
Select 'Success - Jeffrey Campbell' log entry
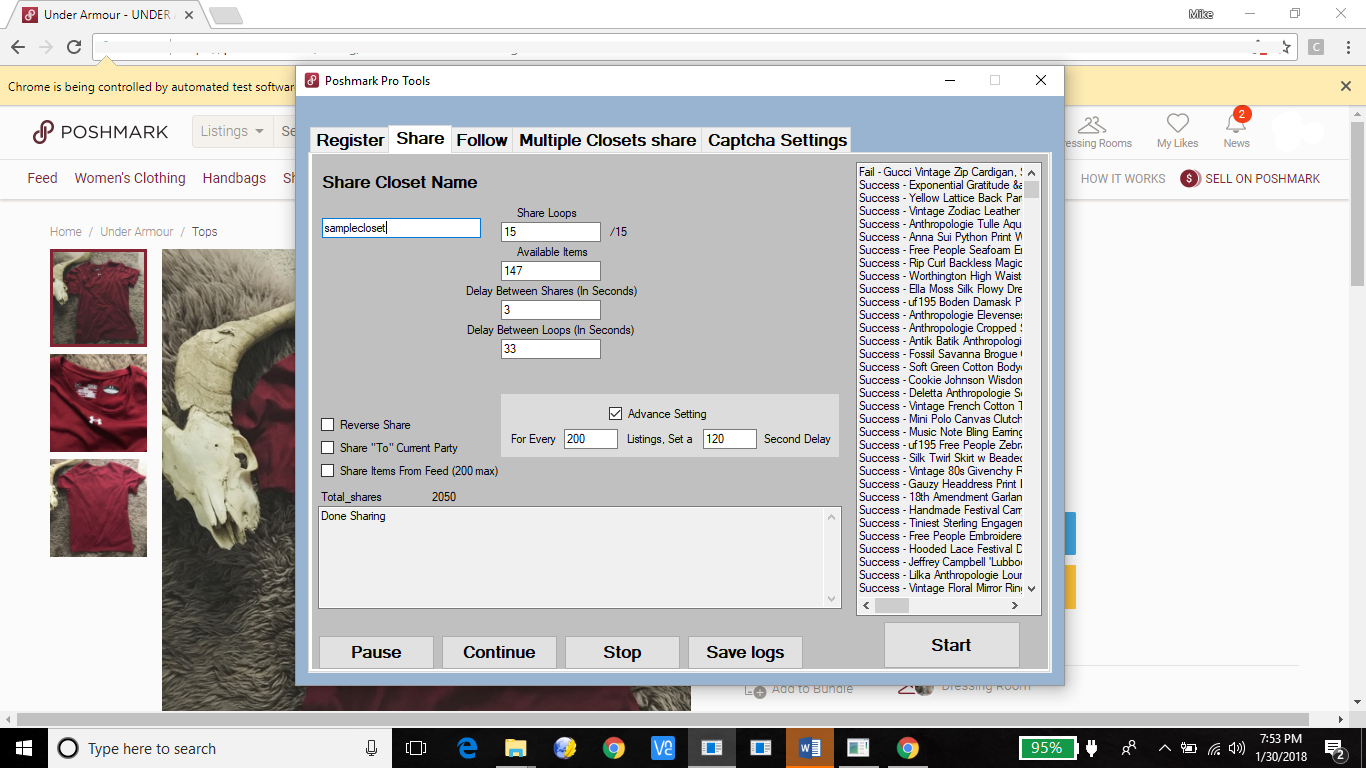pos(940,562)
